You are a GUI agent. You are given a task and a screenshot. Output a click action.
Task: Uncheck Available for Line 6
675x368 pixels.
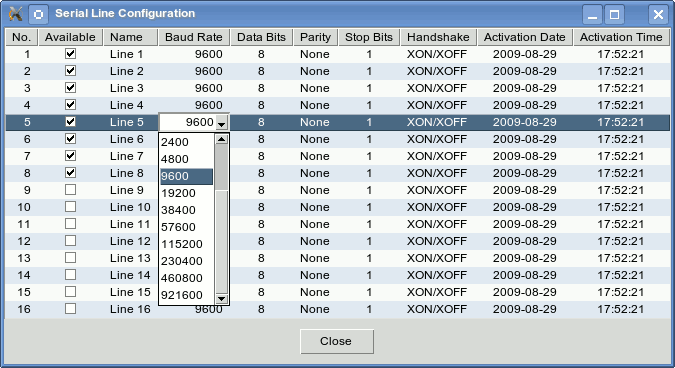click(x=70, y=139)
